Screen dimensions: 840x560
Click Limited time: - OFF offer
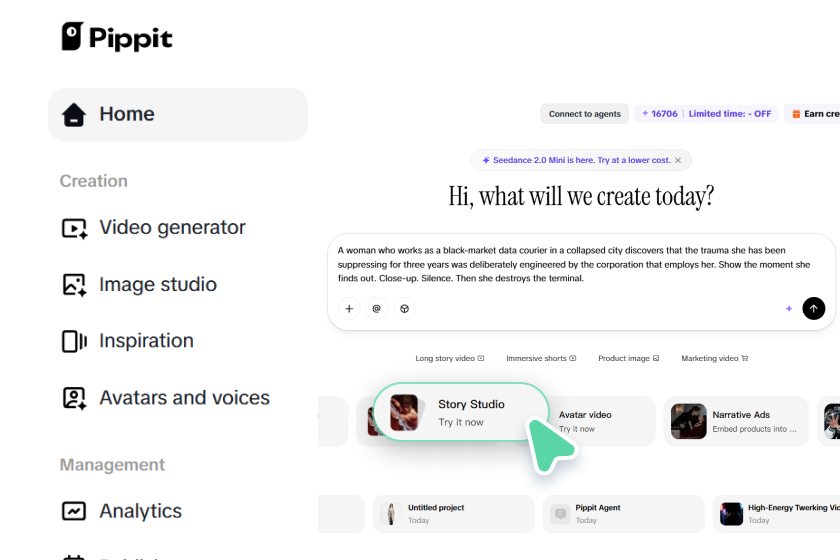pyautogui.click(x=730, y=114)
